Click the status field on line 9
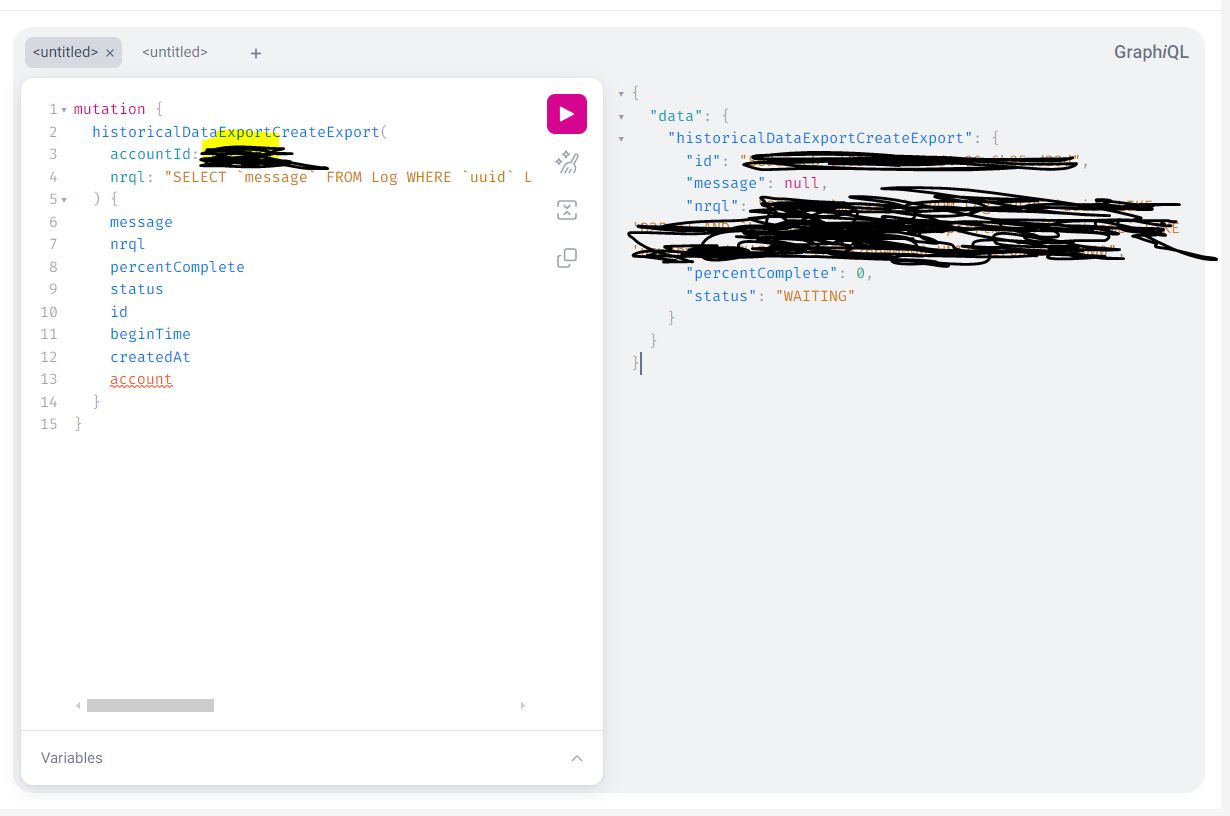Viewport: 1230px width, 816px height. coord(137,289)
